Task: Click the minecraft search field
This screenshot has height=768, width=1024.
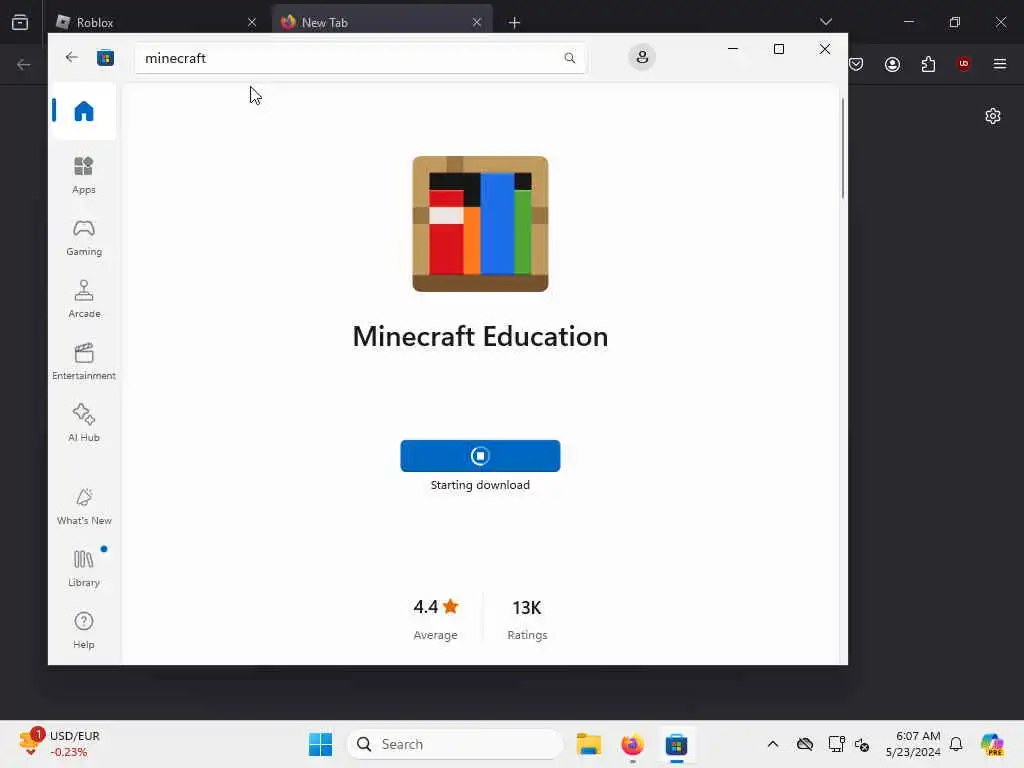Action: coord(360,58)
